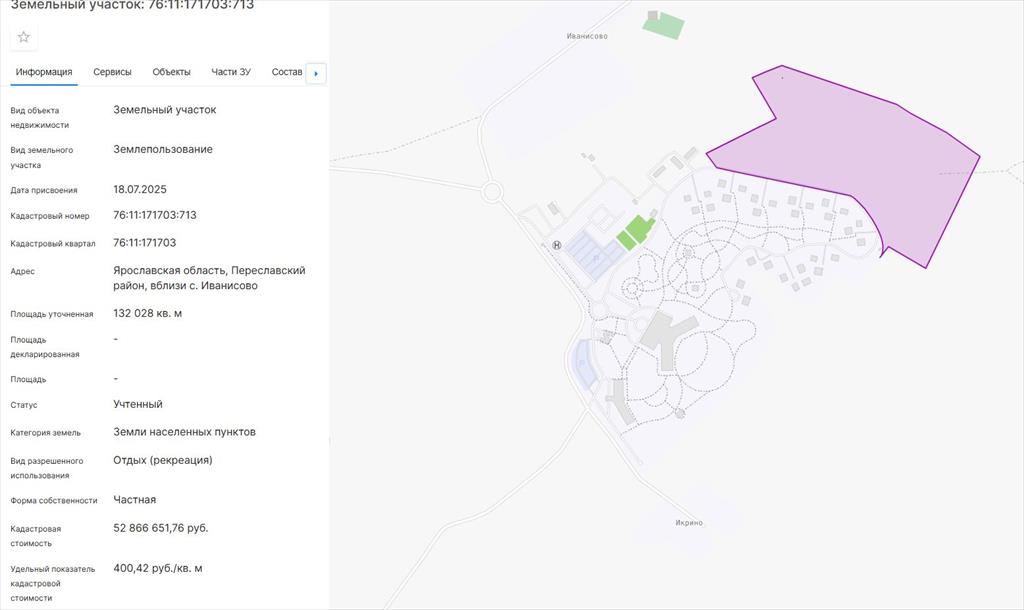Click the roundabout on the map

(491, 192)
